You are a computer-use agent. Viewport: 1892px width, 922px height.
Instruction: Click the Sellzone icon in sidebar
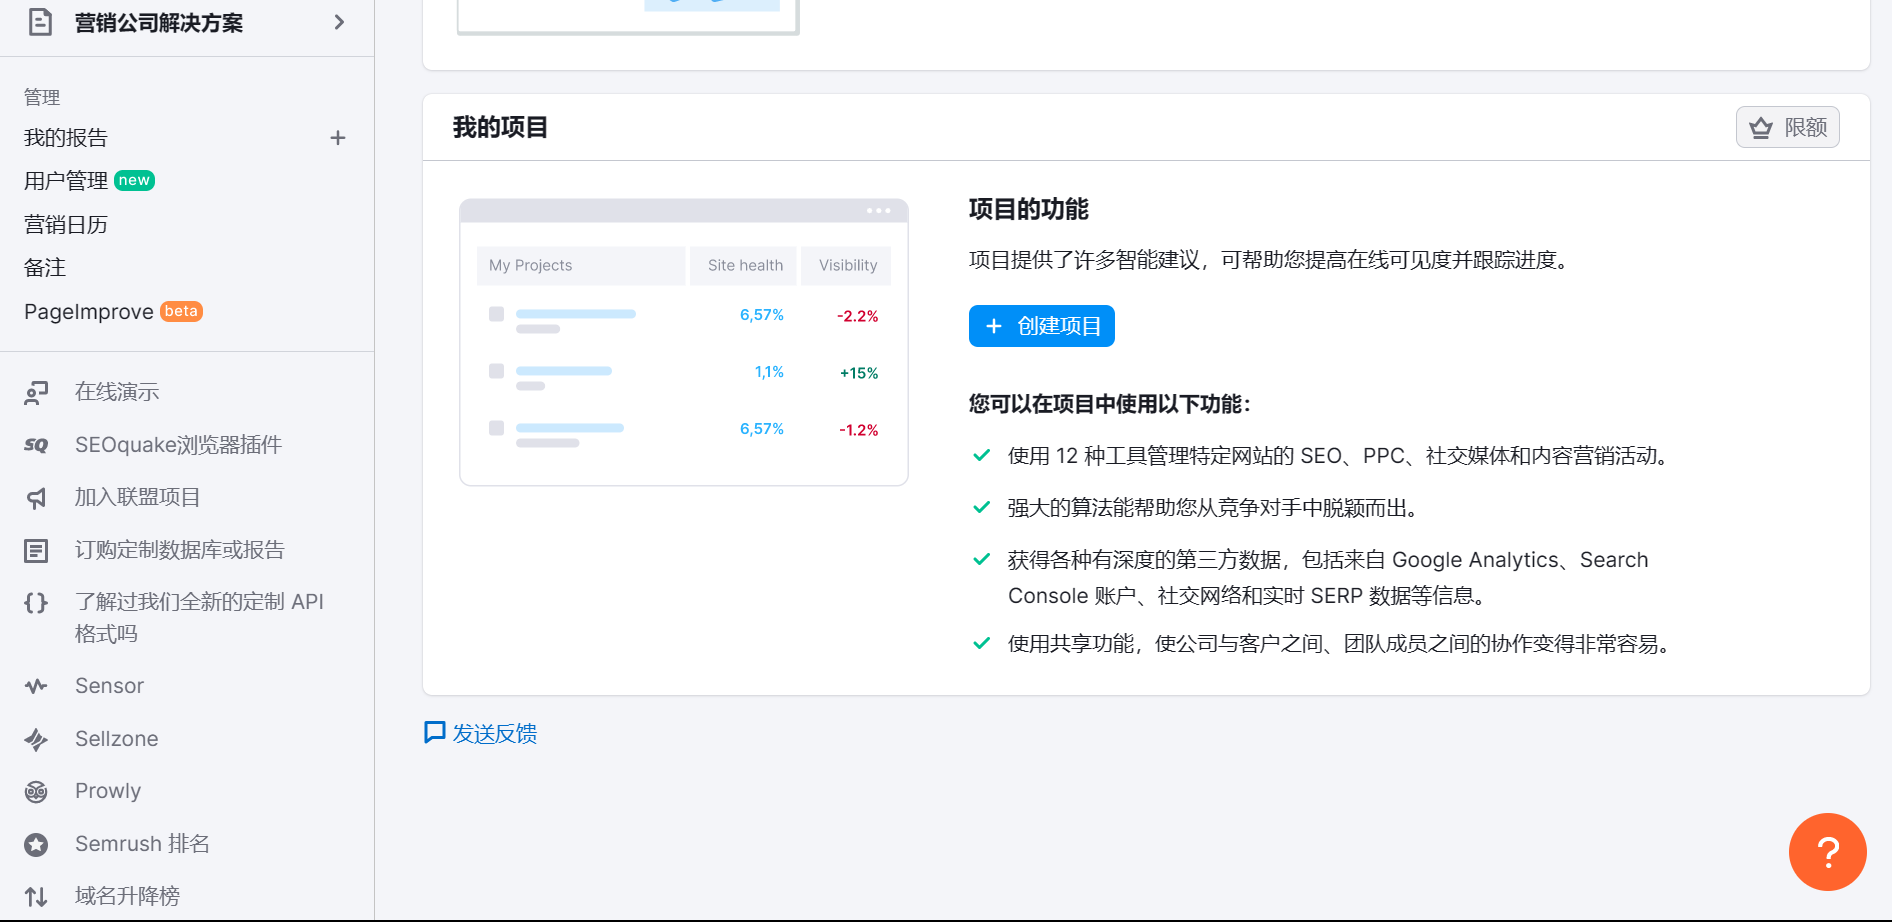(x=36, y=739)
